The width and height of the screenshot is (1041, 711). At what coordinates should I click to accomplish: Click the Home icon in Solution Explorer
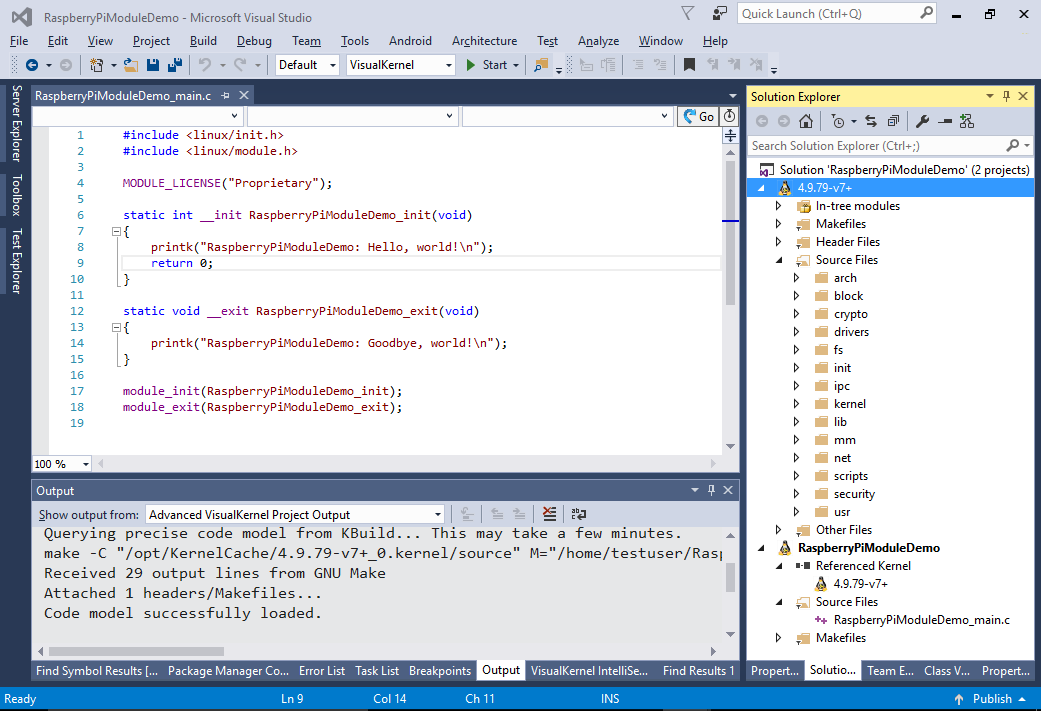(x=806, y=121)
